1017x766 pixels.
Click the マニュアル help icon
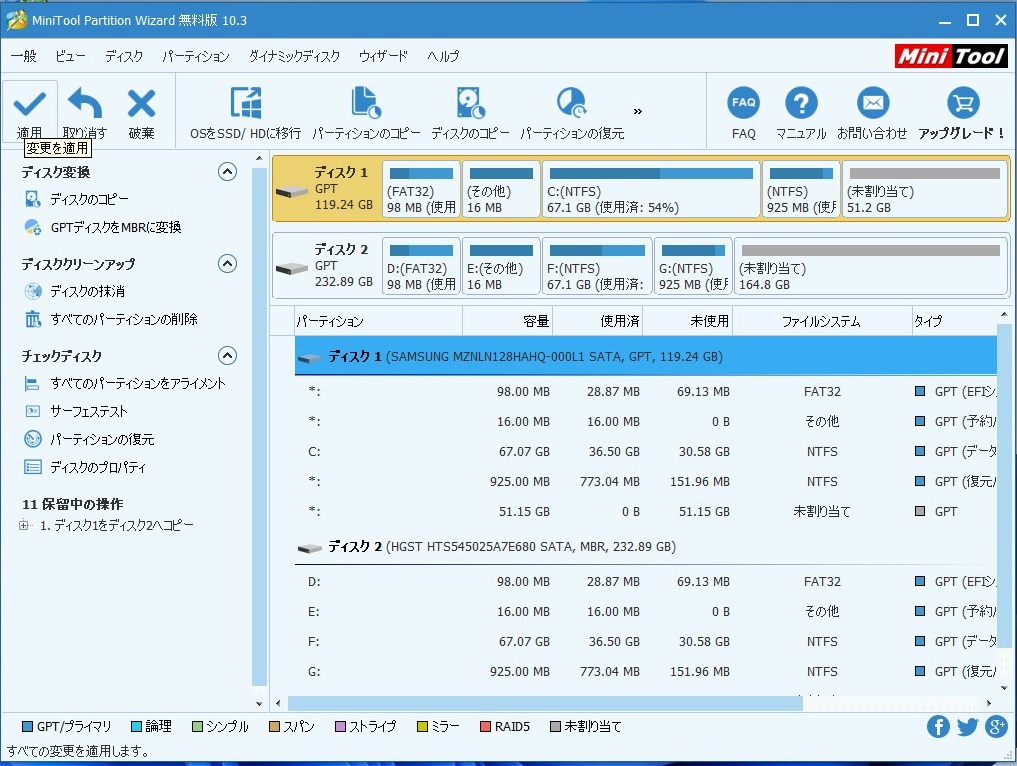801,103
